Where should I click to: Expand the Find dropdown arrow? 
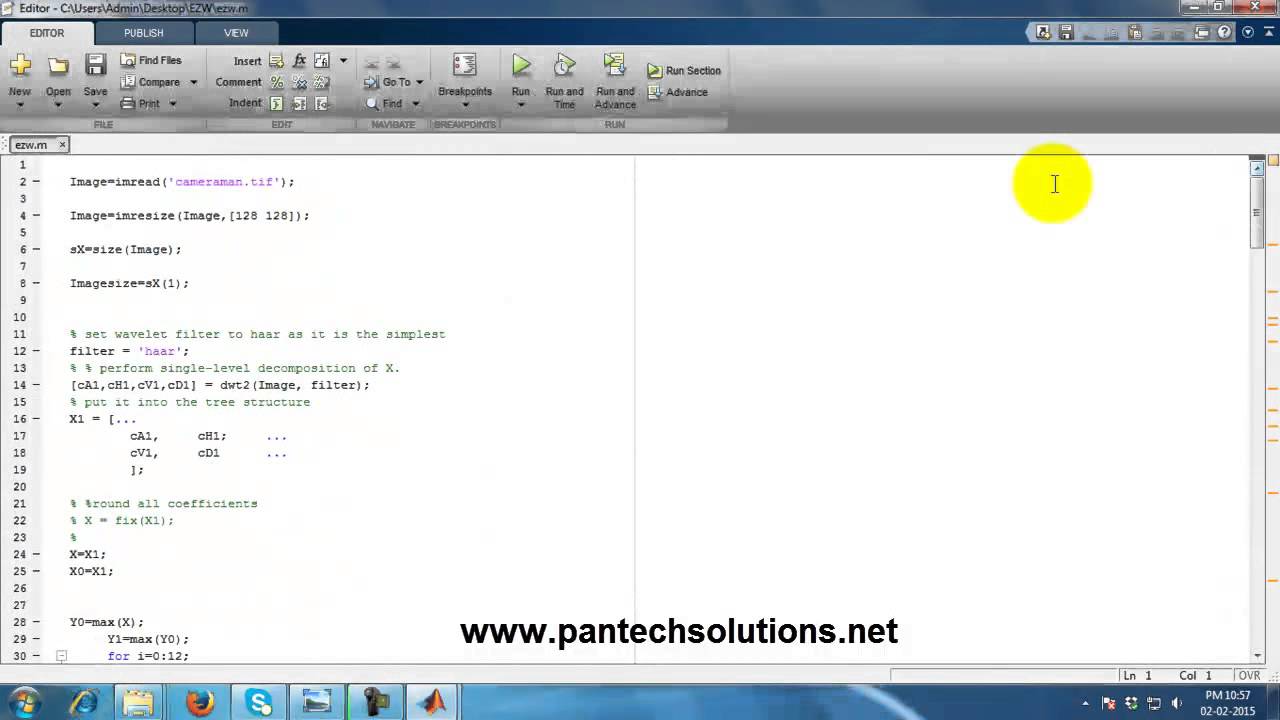415,104
